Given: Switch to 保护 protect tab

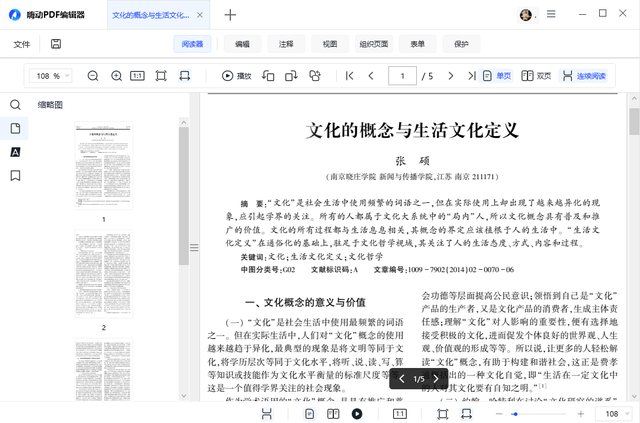Looking at the screenshot, I should 461,44.
